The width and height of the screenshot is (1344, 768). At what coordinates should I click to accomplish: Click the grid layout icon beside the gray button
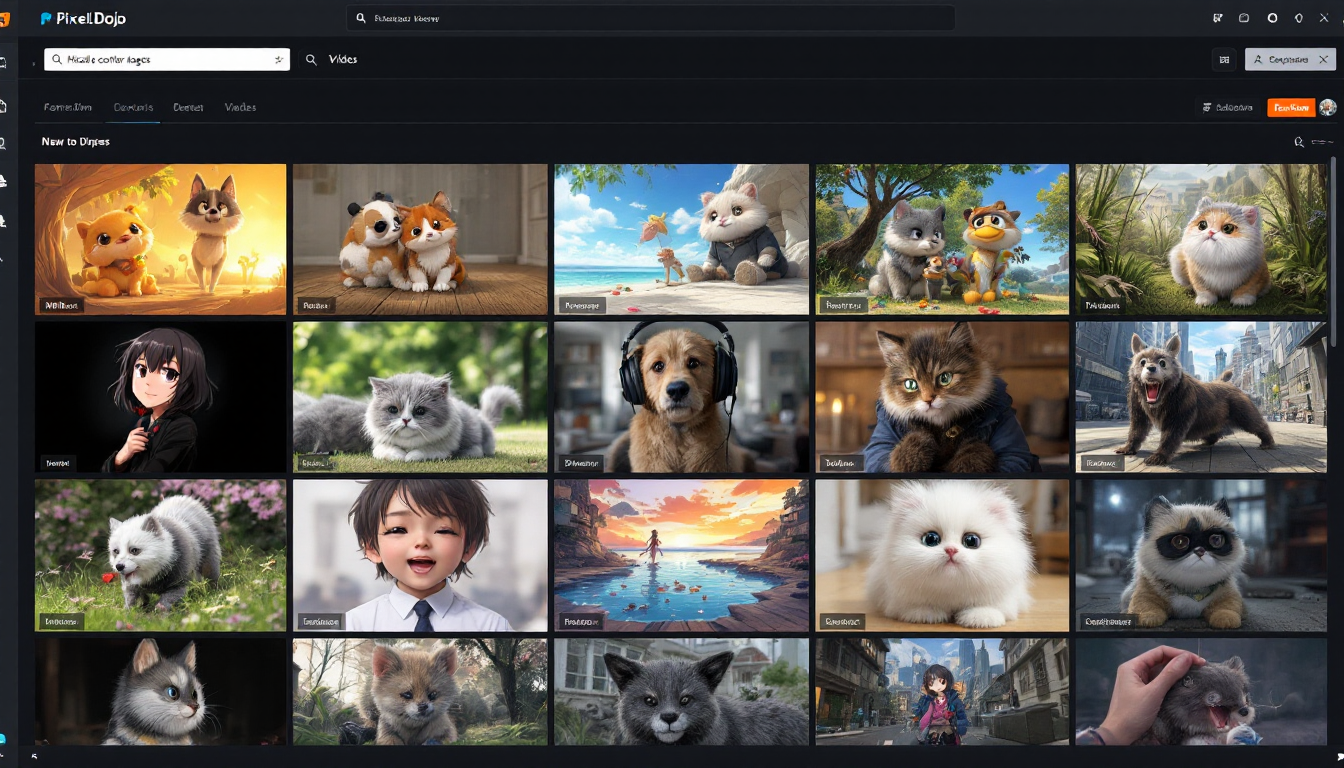[1224, 60]
